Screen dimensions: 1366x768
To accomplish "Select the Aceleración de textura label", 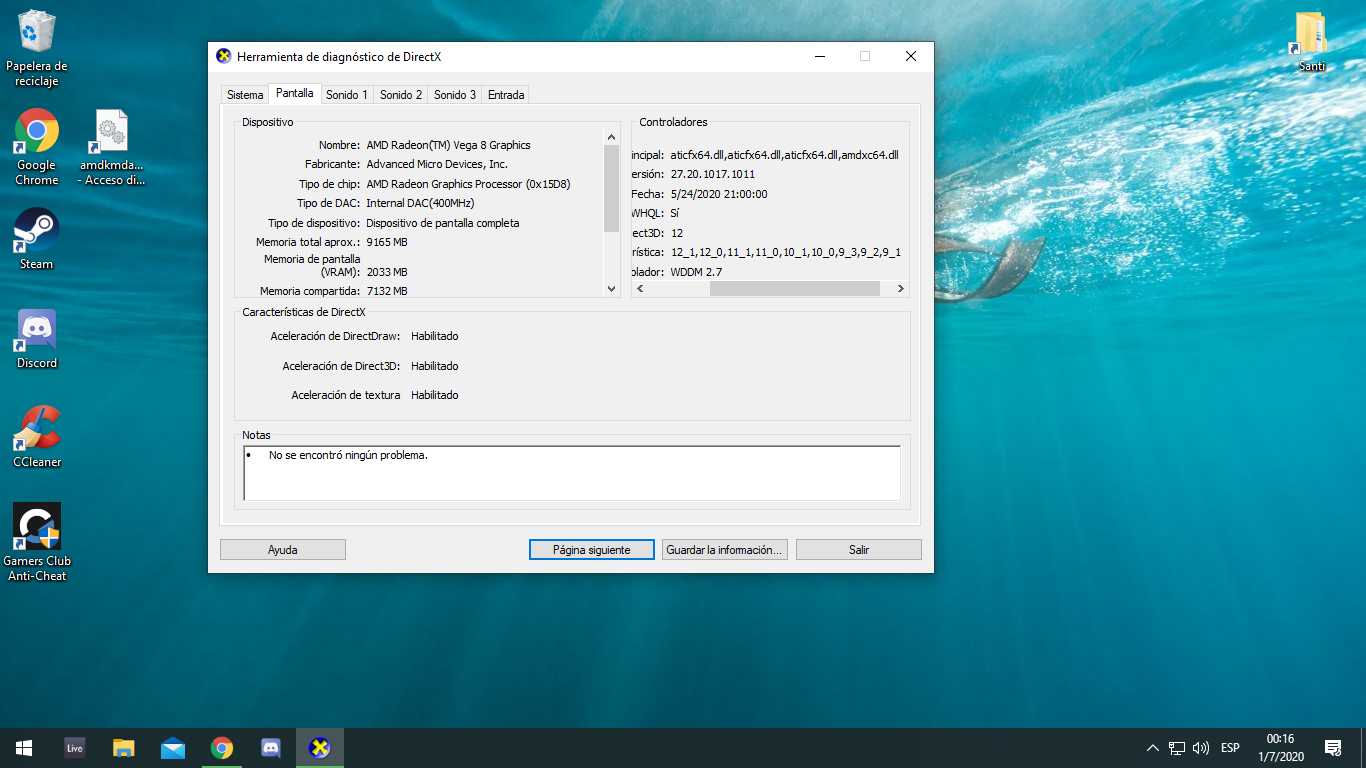I will [346, 395].
